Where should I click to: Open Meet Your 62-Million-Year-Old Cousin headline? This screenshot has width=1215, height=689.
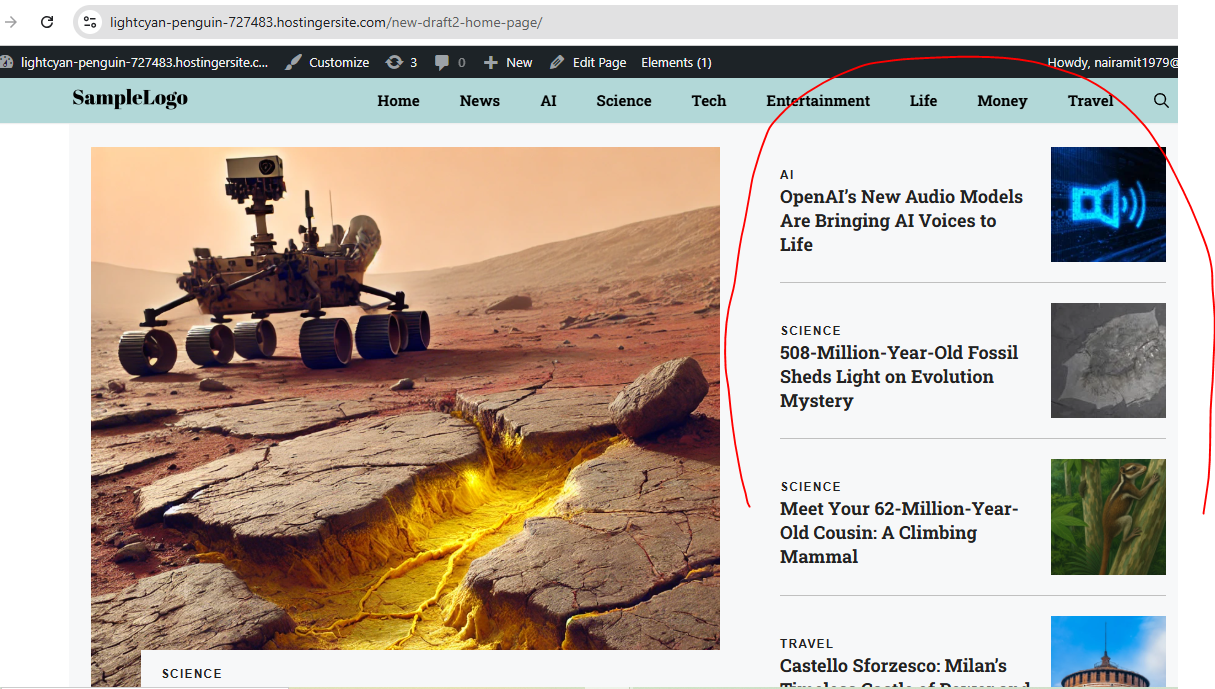(899, 533)
